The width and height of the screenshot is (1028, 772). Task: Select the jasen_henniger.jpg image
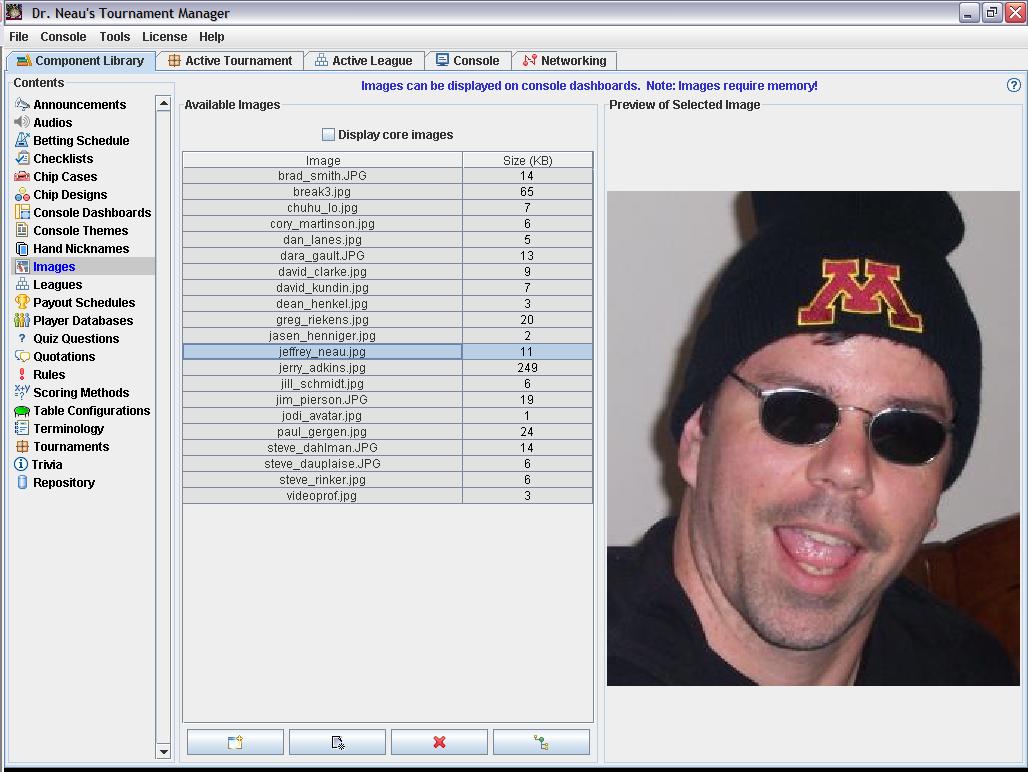pyautogui.click(x=387, y=336)
